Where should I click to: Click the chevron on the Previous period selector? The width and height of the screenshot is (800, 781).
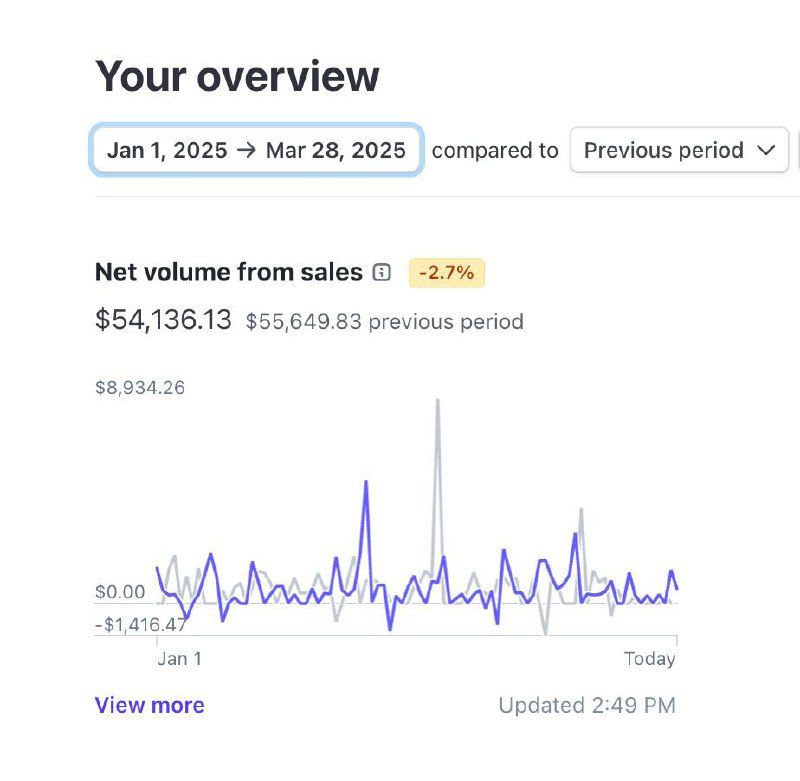(x=766, y=150)
